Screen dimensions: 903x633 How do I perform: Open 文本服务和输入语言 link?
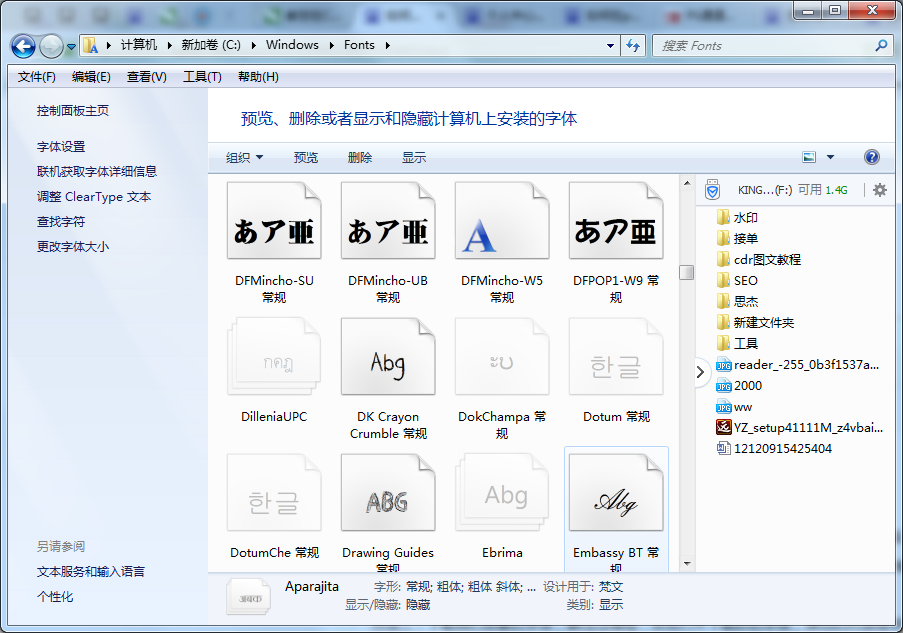[90, 571]
